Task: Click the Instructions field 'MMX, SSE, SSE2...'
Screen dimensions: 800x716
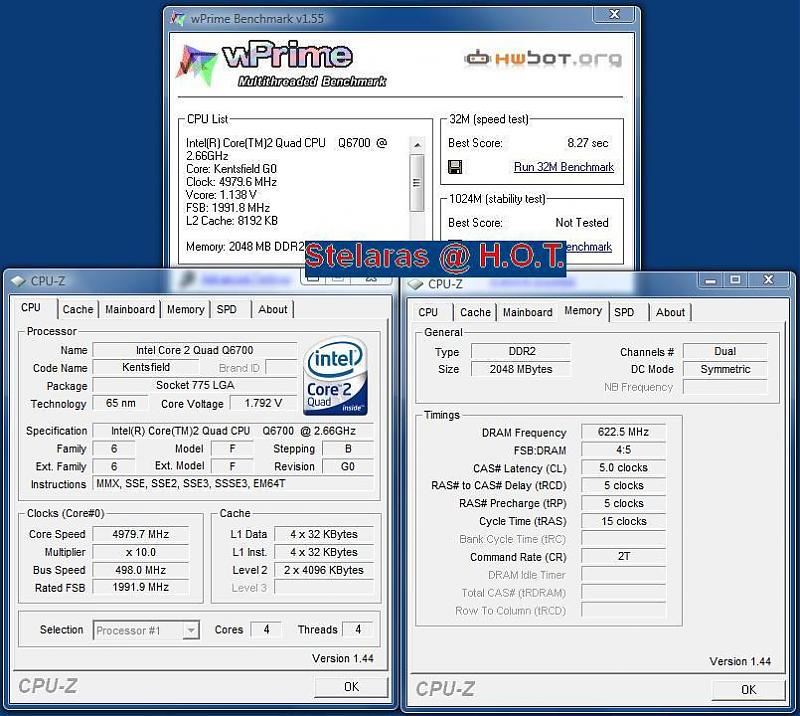Action: [233, 484]
